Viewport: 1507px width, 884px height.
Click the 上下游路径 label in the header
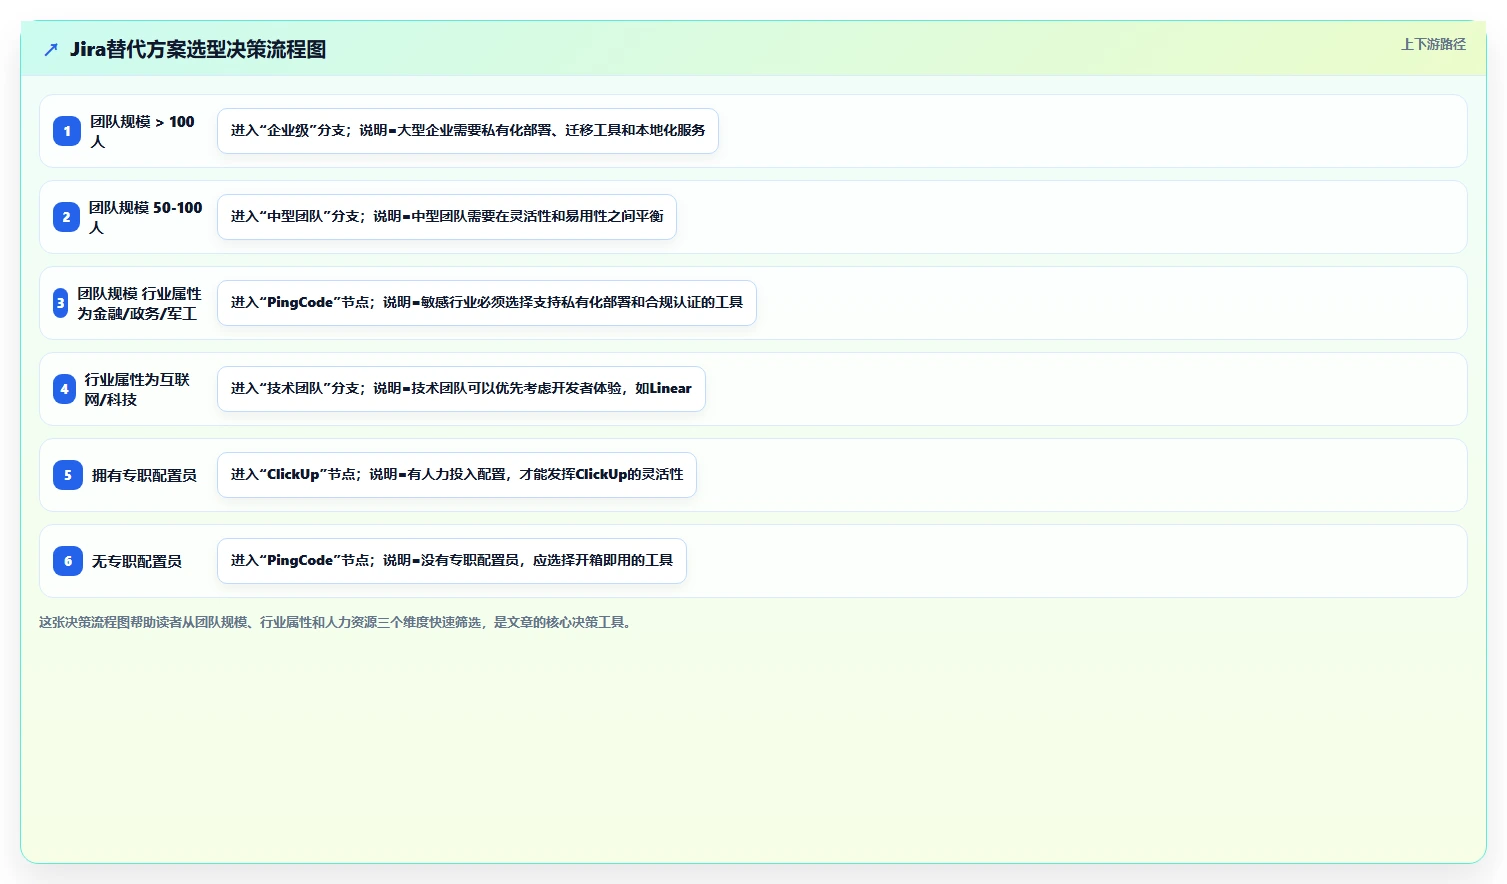click(1433, 44)
